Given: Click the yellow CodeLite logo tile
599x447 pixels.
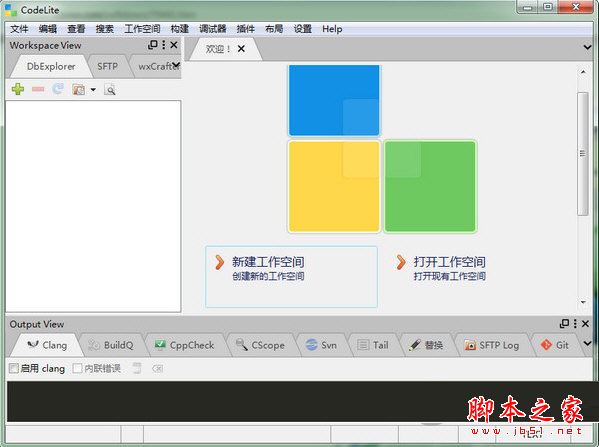Looking at the screenshot, I should click(x=334, y=186).
